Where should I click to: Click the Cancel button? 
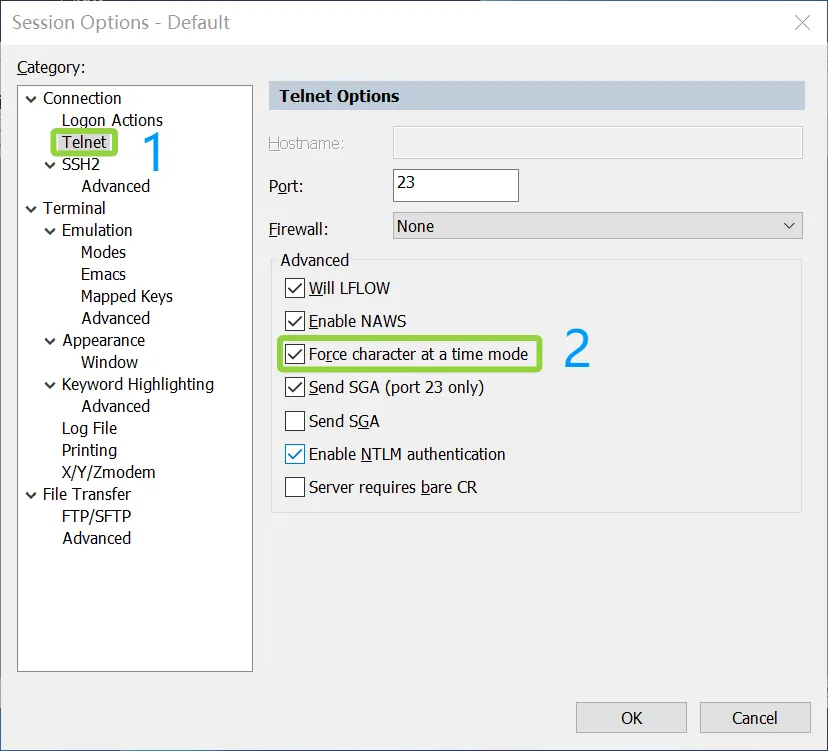pyautogui.click(x=754, y=718)
